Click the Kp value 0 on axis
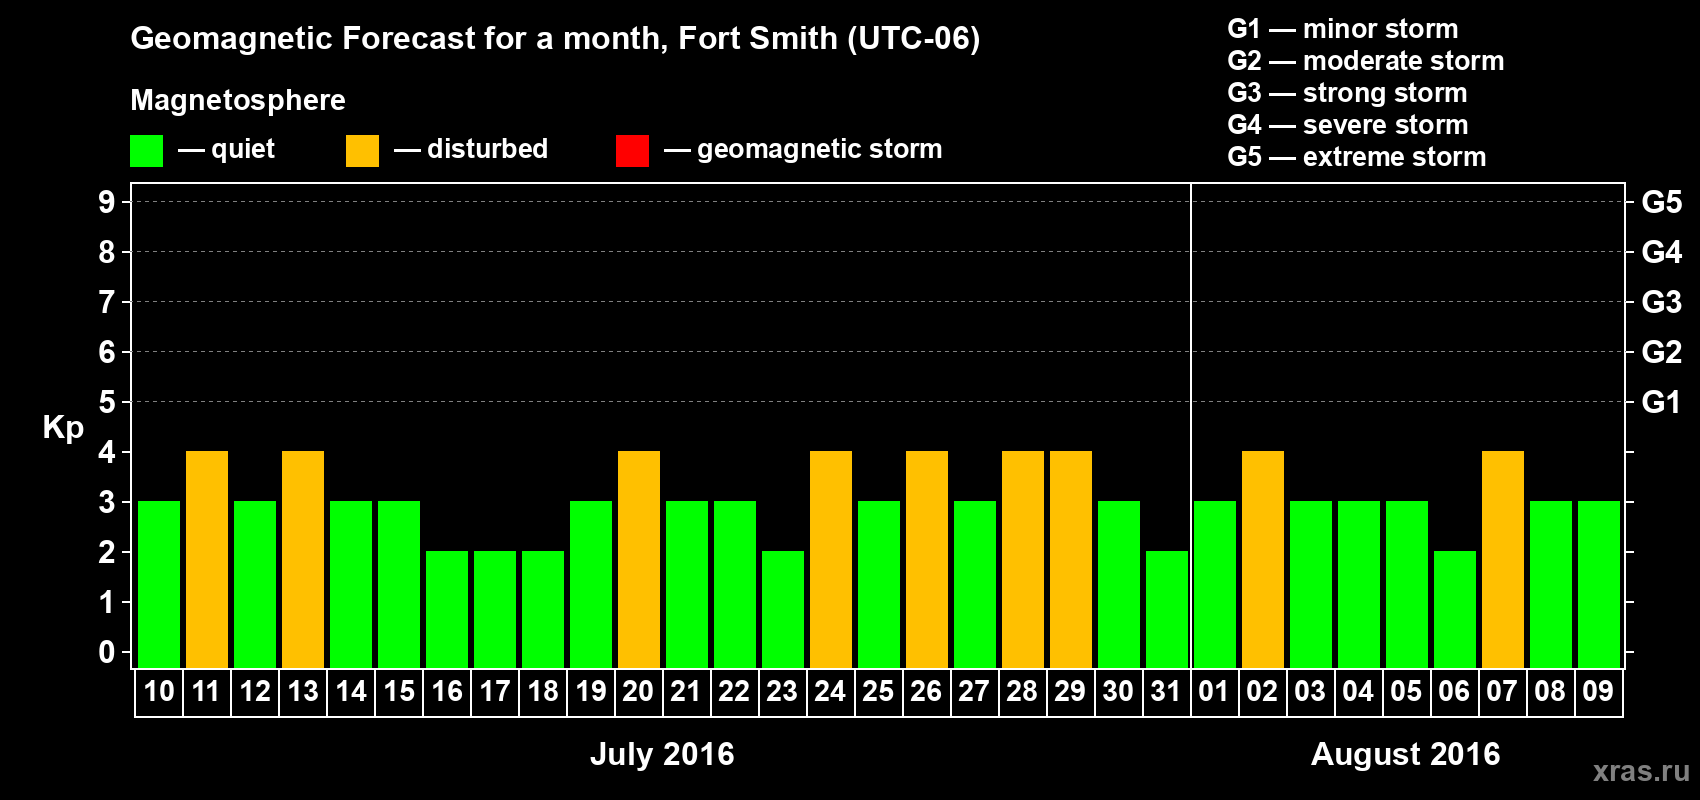1700x800 pixels. (106, 652)
